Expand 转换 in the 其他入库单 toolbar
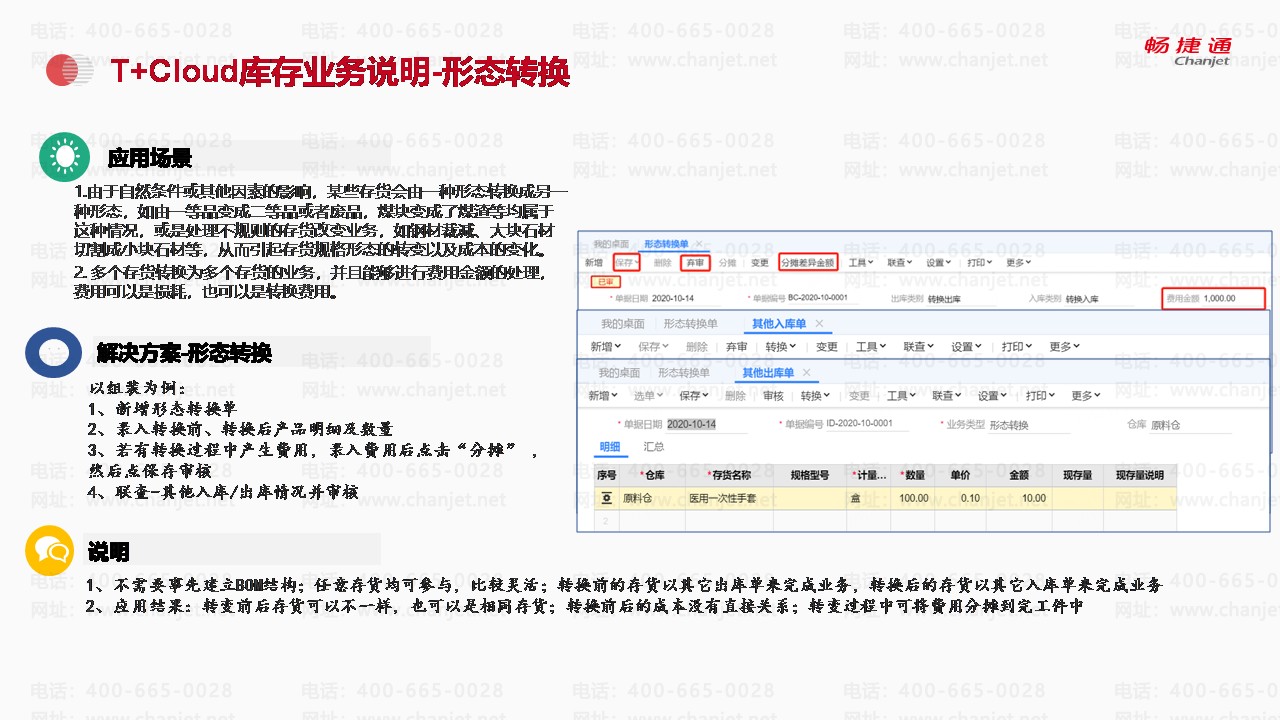1280x720 pixels. pyautogui.click(x=781, y=347)
